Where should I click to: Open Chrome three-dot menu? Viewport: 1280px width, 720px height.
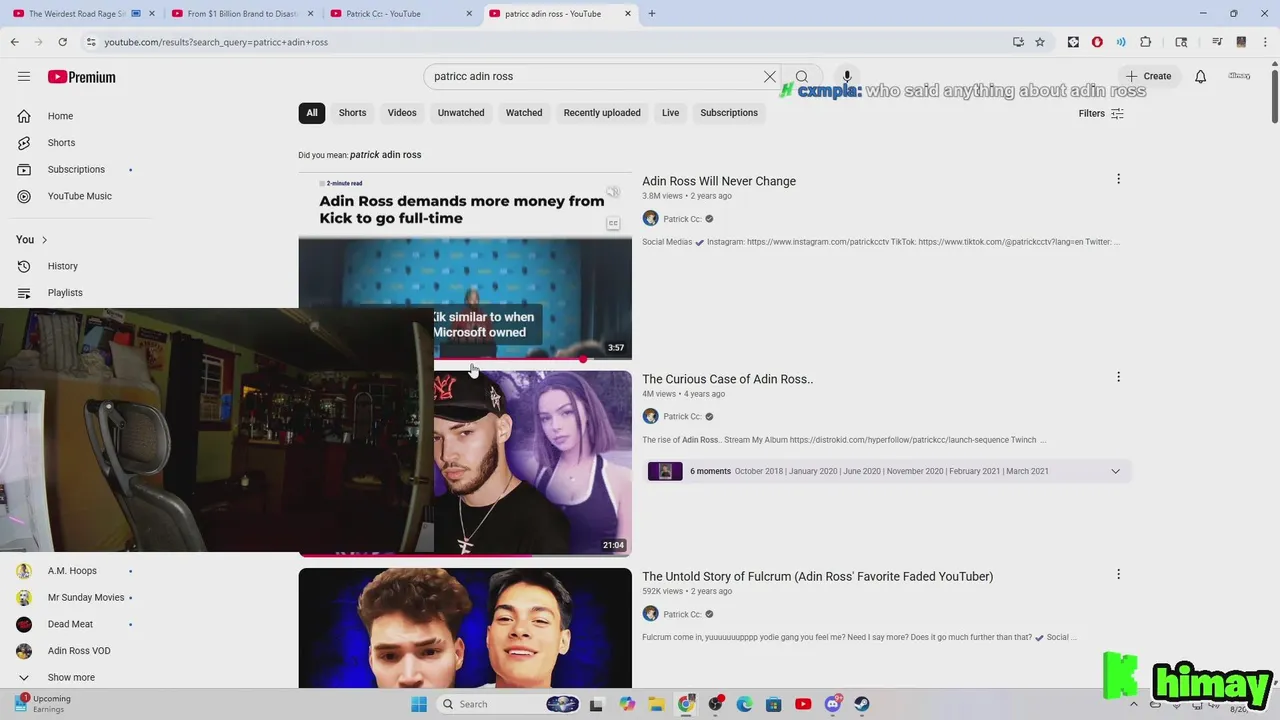tap(1266, 42)
